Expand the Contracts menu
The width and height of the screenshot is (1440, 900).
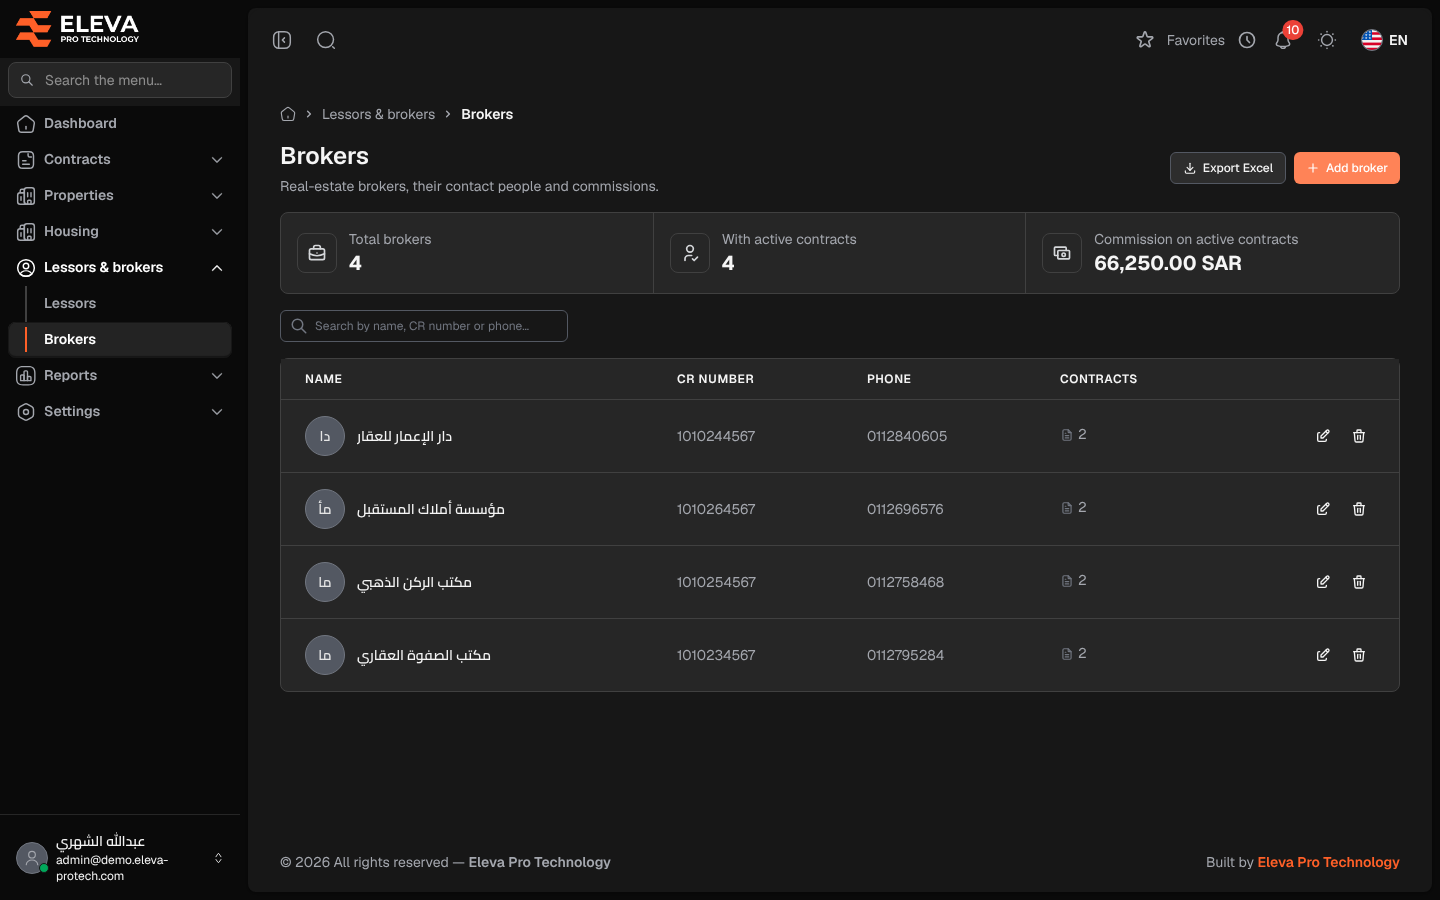[x=120, y=159]
